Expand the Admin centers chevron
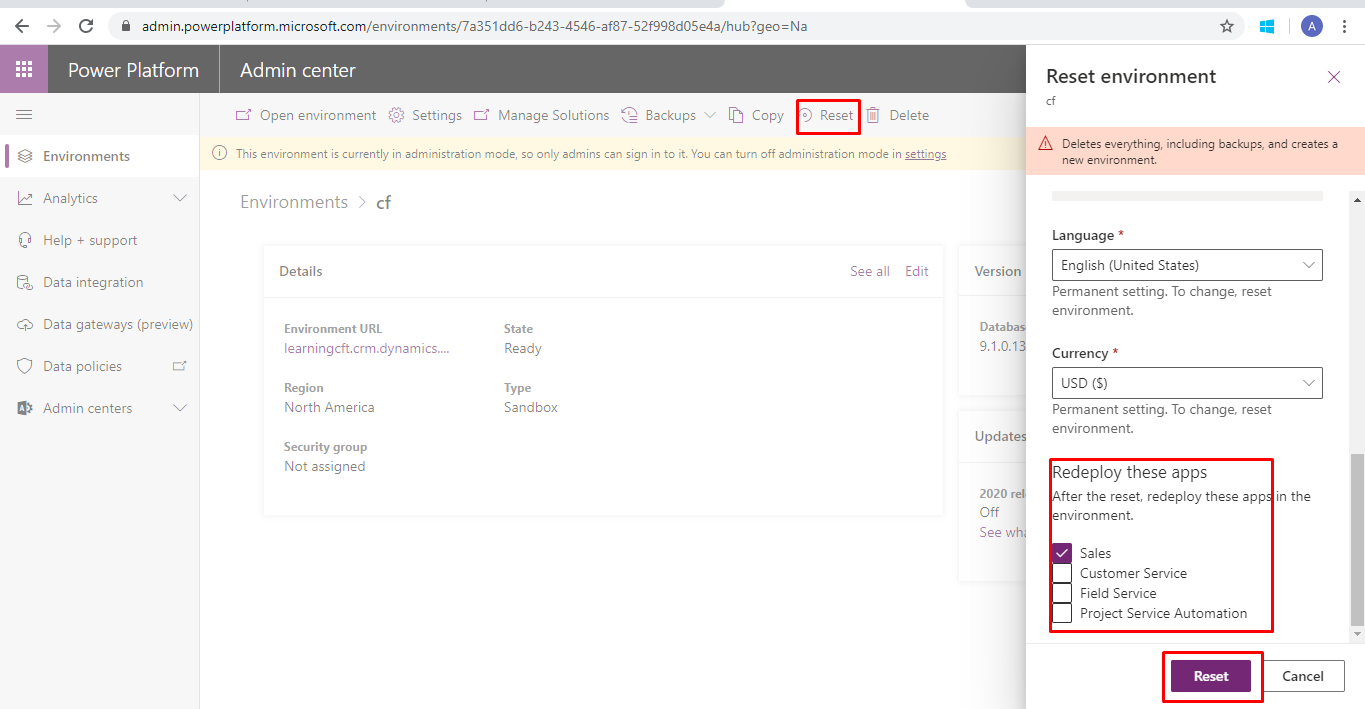Screen dimensions: 1365x709 pos(180,408)
